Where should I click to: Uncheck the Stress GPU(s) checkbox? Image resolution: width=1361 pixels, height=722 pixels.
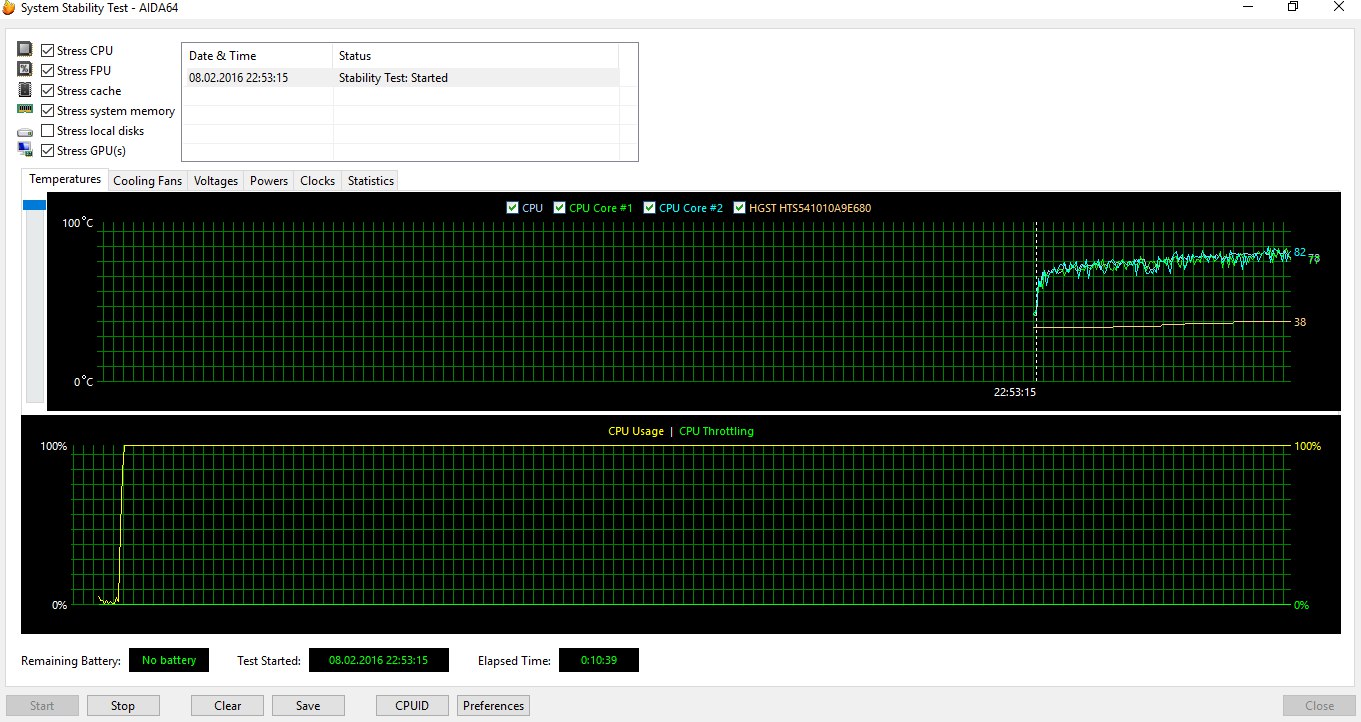coord(48,150)
